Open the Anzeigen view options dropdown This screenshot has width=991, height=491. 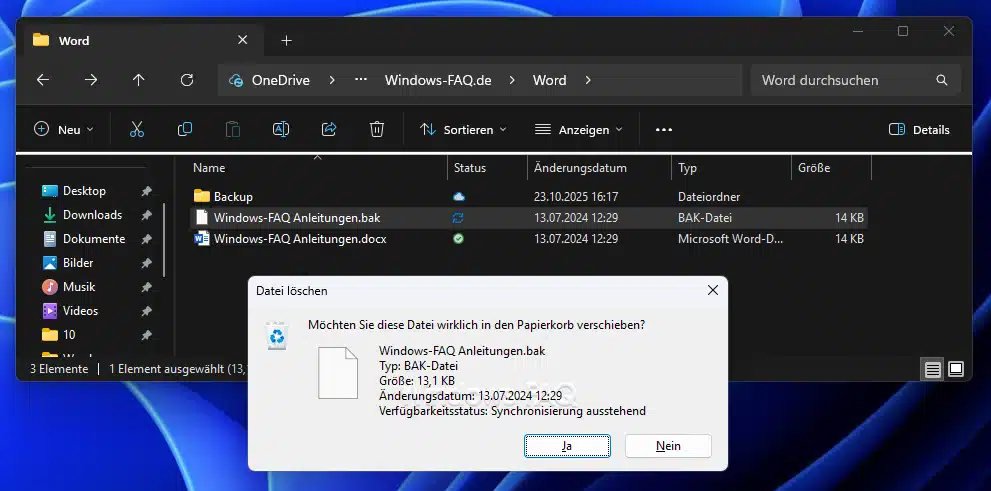pos(579,129)
